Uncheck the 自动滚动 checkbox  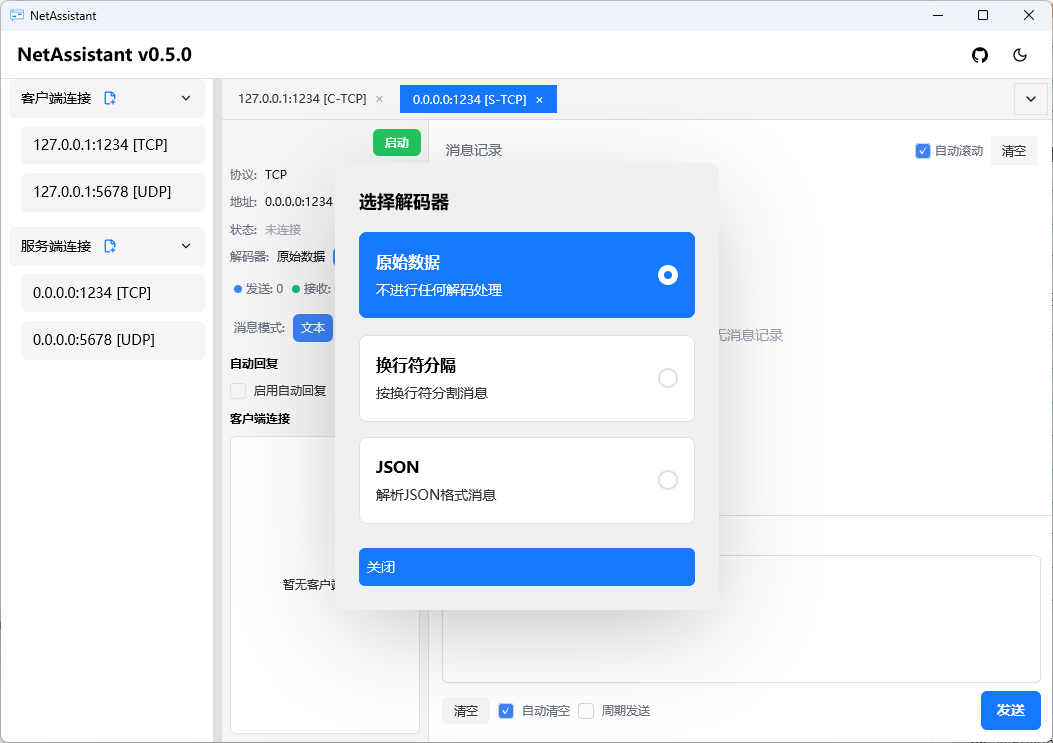pos(922,150)
